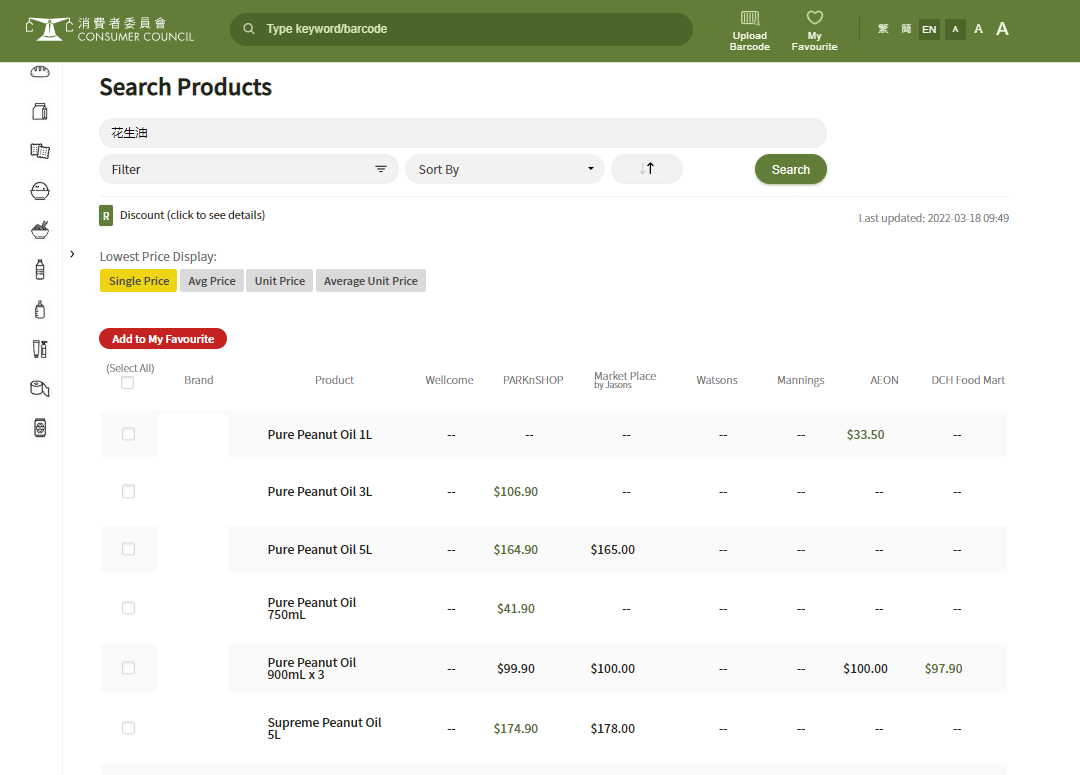Open the milk carton category icon

[x=40, y=112]
